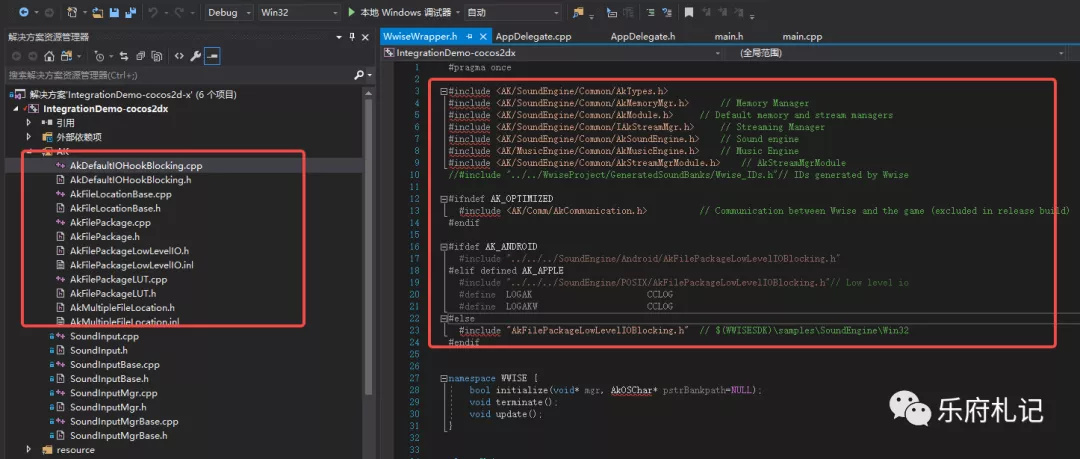Undo the last action with the toolbar arrow
This screenshot has height=459, width=1080.
pyautogui.click(x=154, y=12)
